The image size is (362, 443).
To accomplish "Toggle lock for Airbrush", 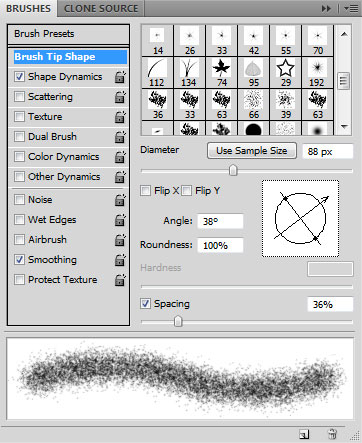I will [x=120, y=240].
